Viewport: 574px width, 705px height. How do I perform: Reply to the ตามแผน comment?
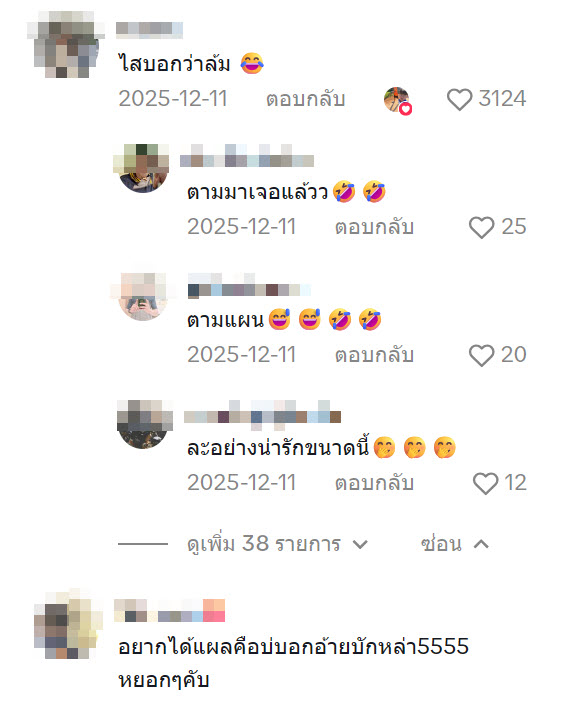coord(374,356)
